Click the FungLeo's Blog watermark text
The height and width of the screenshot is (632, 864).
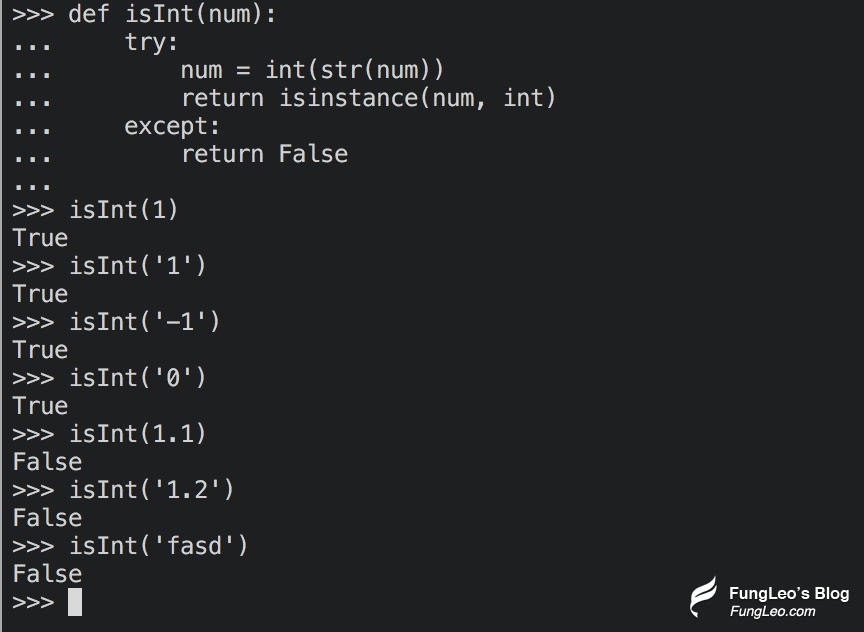coord(789,593)
